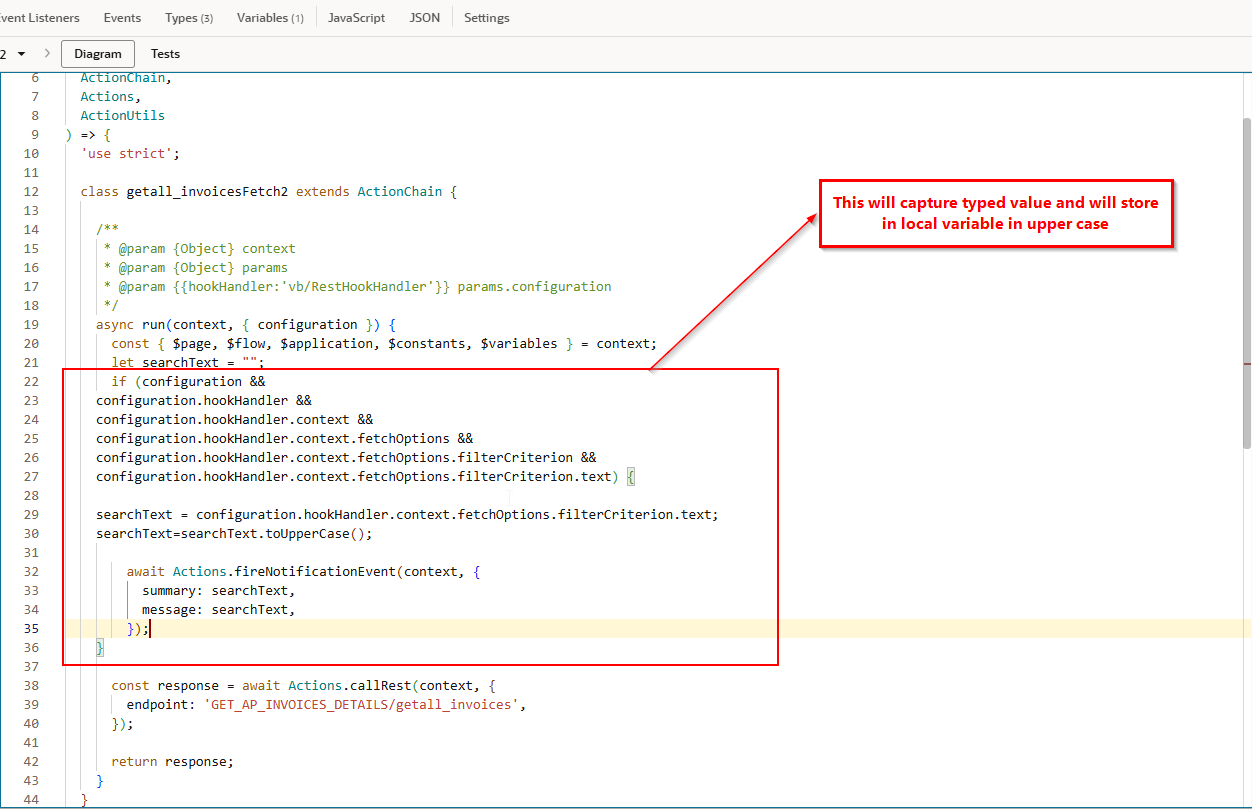Open the action chain selector dropdown arrow
This screenshot has width=1252, height=809.
point(21,54)
